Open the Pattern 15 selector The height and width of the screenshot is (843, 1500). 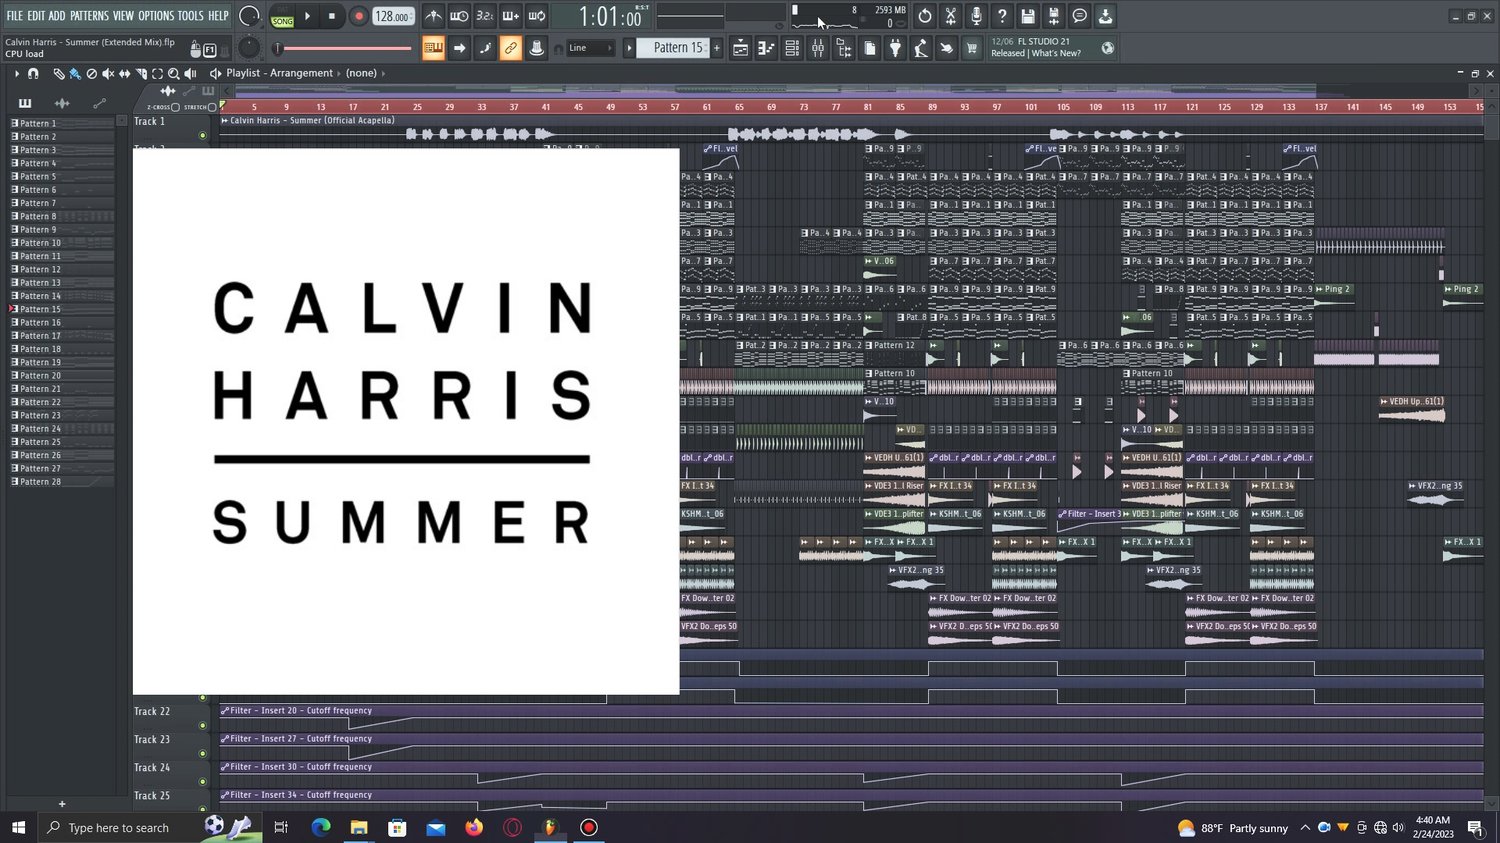click(x=672, y=48)
